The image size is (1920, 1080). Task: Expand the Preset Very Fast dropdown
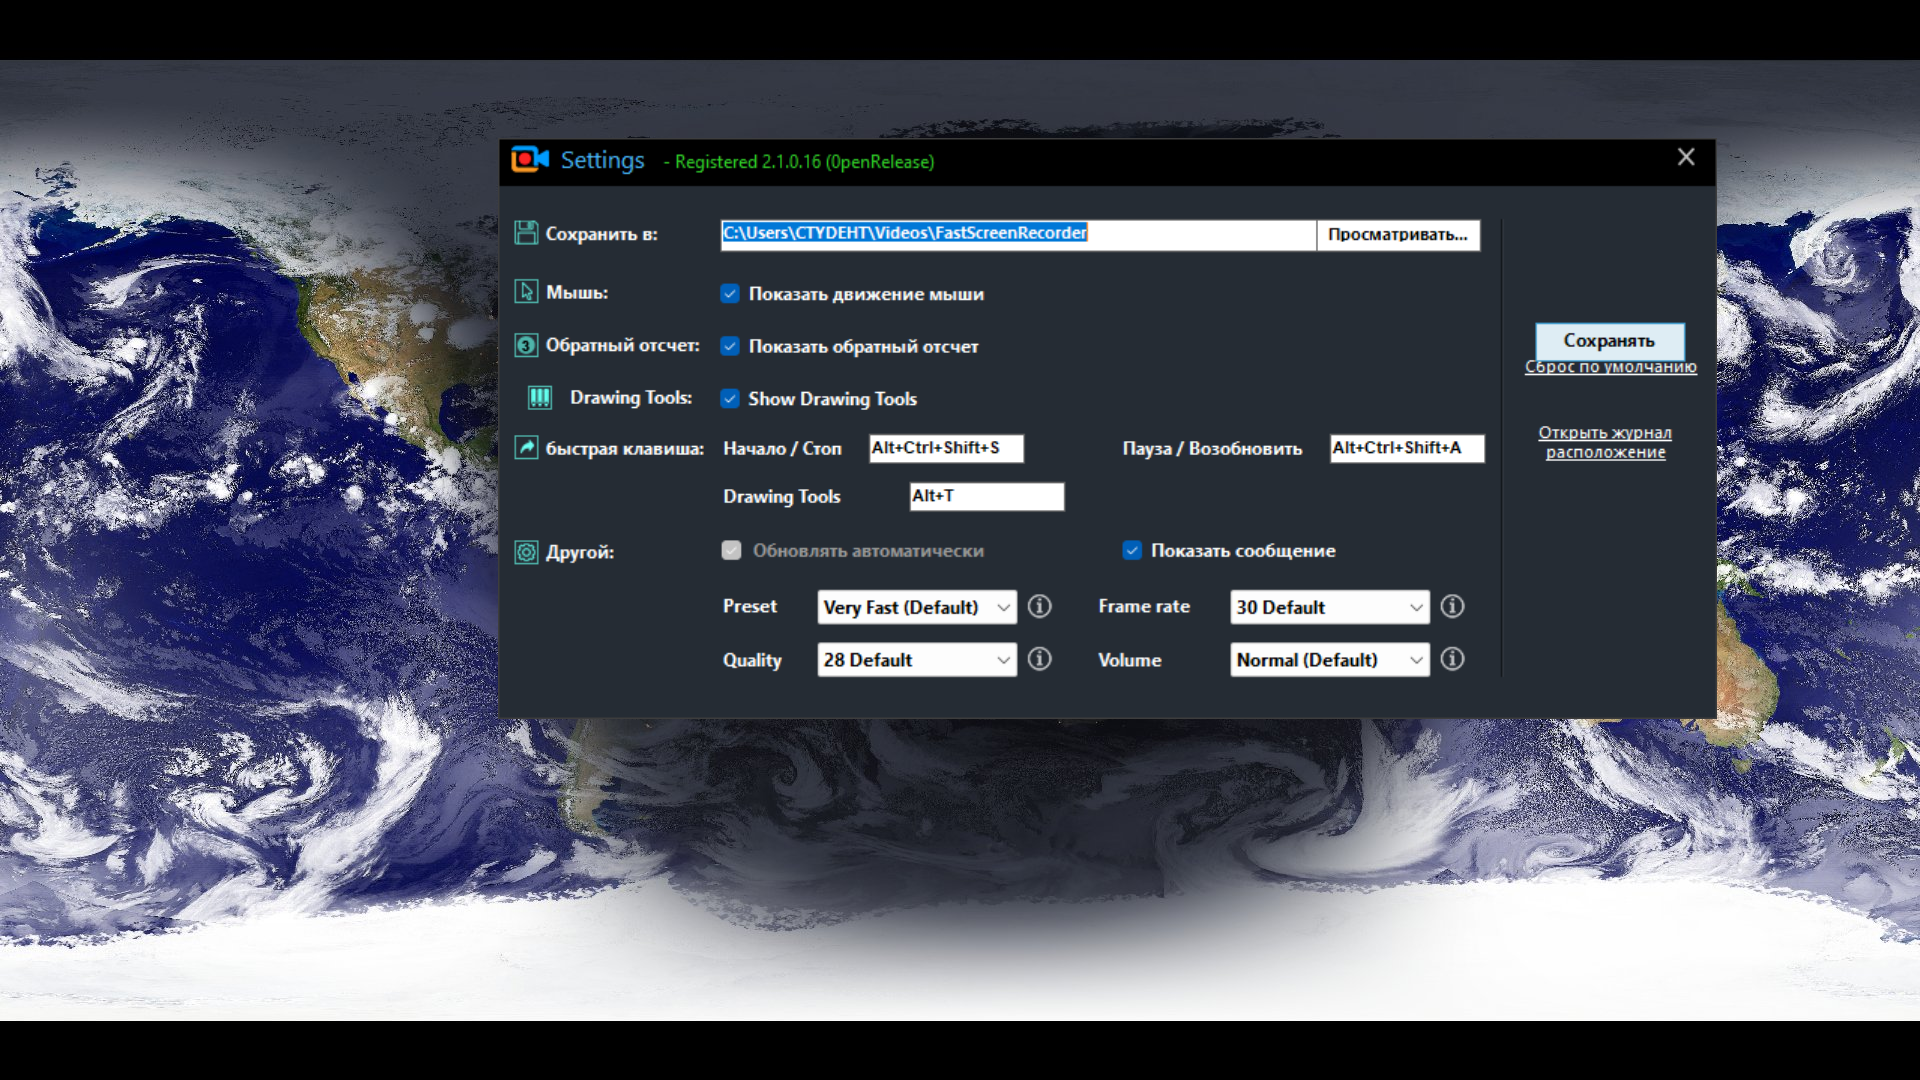(916, 607)
